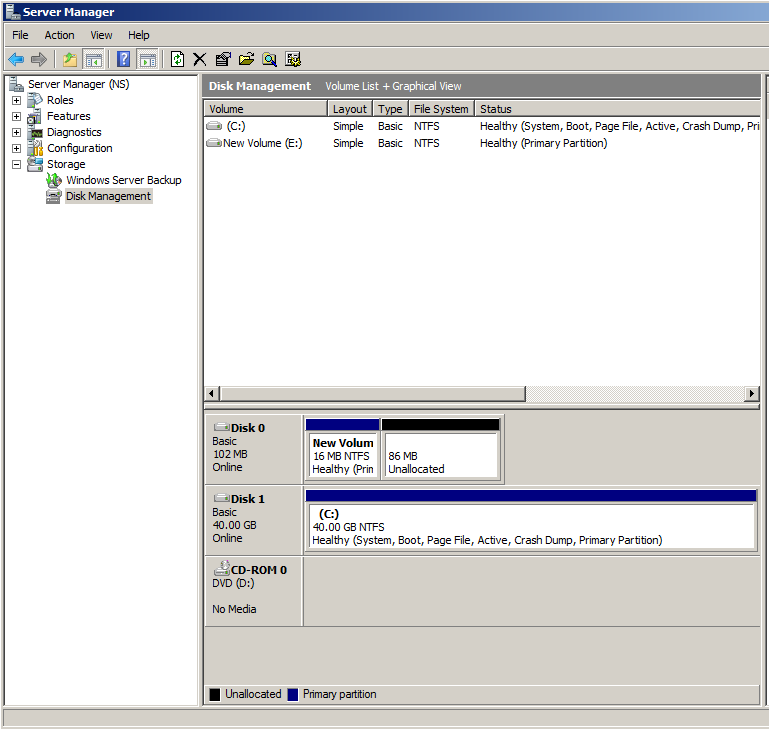
Task: Expand the Features node
Action: (x=16, y=117)
